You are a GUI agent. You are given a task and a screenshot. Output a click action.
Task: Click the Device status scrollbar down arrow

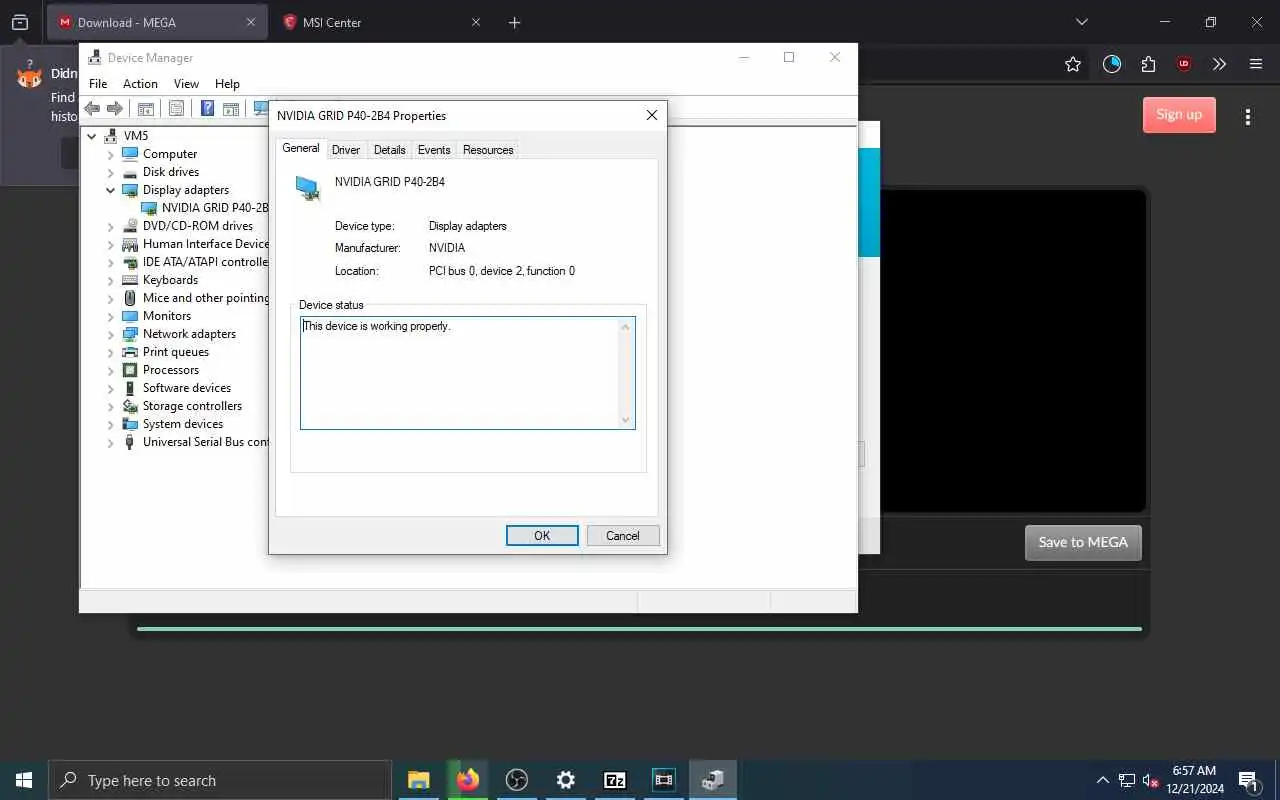click(x=626, y=420)
